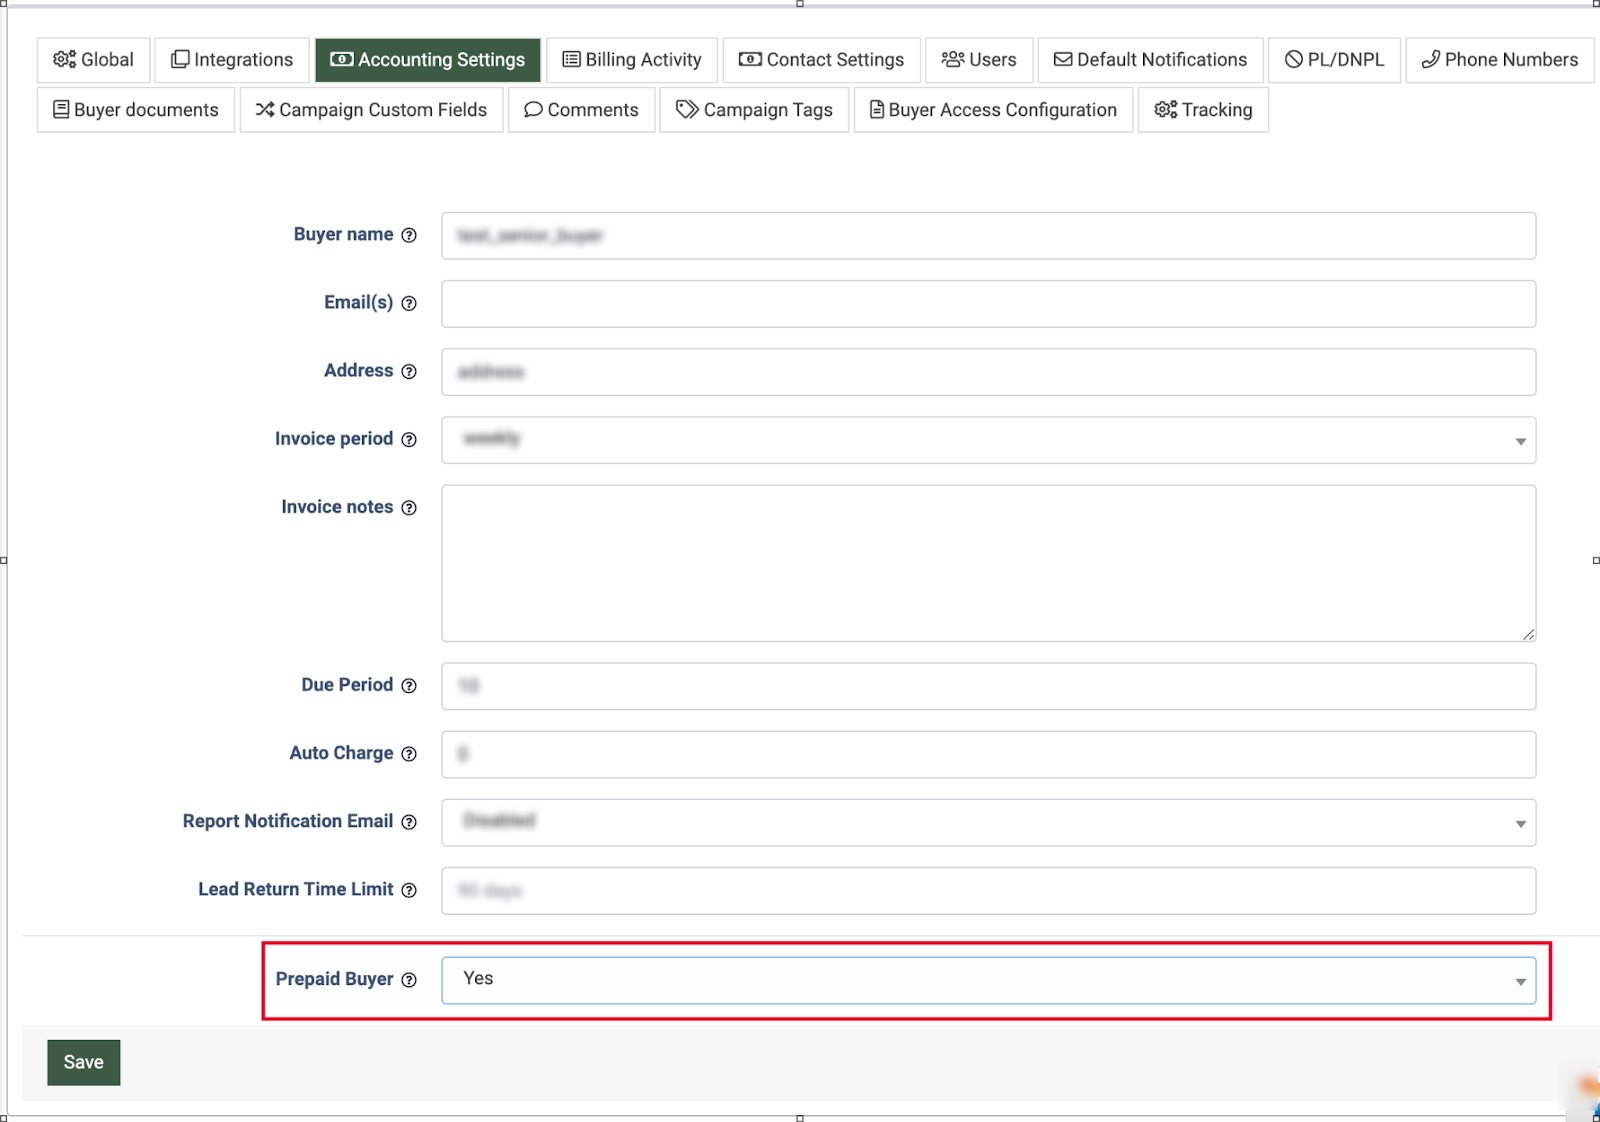Switch to the Billing Activity tab
The image size is (1600, 1122).
(x=632, y=60)
